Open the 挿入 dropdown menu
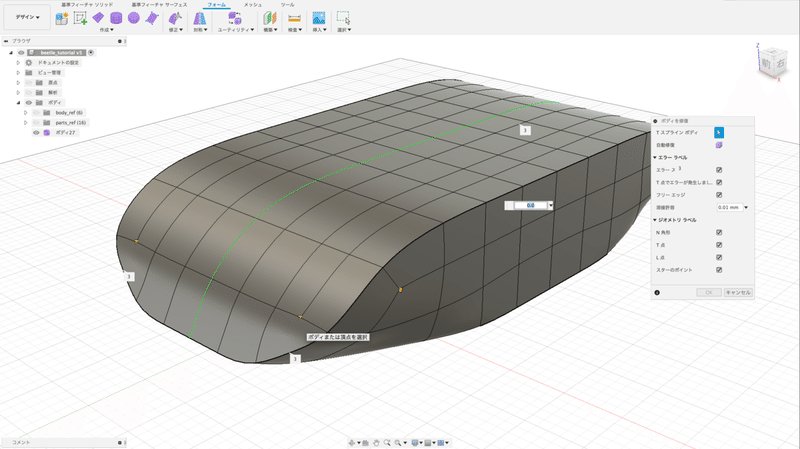The image size is (800, 449). pos(319,30)
